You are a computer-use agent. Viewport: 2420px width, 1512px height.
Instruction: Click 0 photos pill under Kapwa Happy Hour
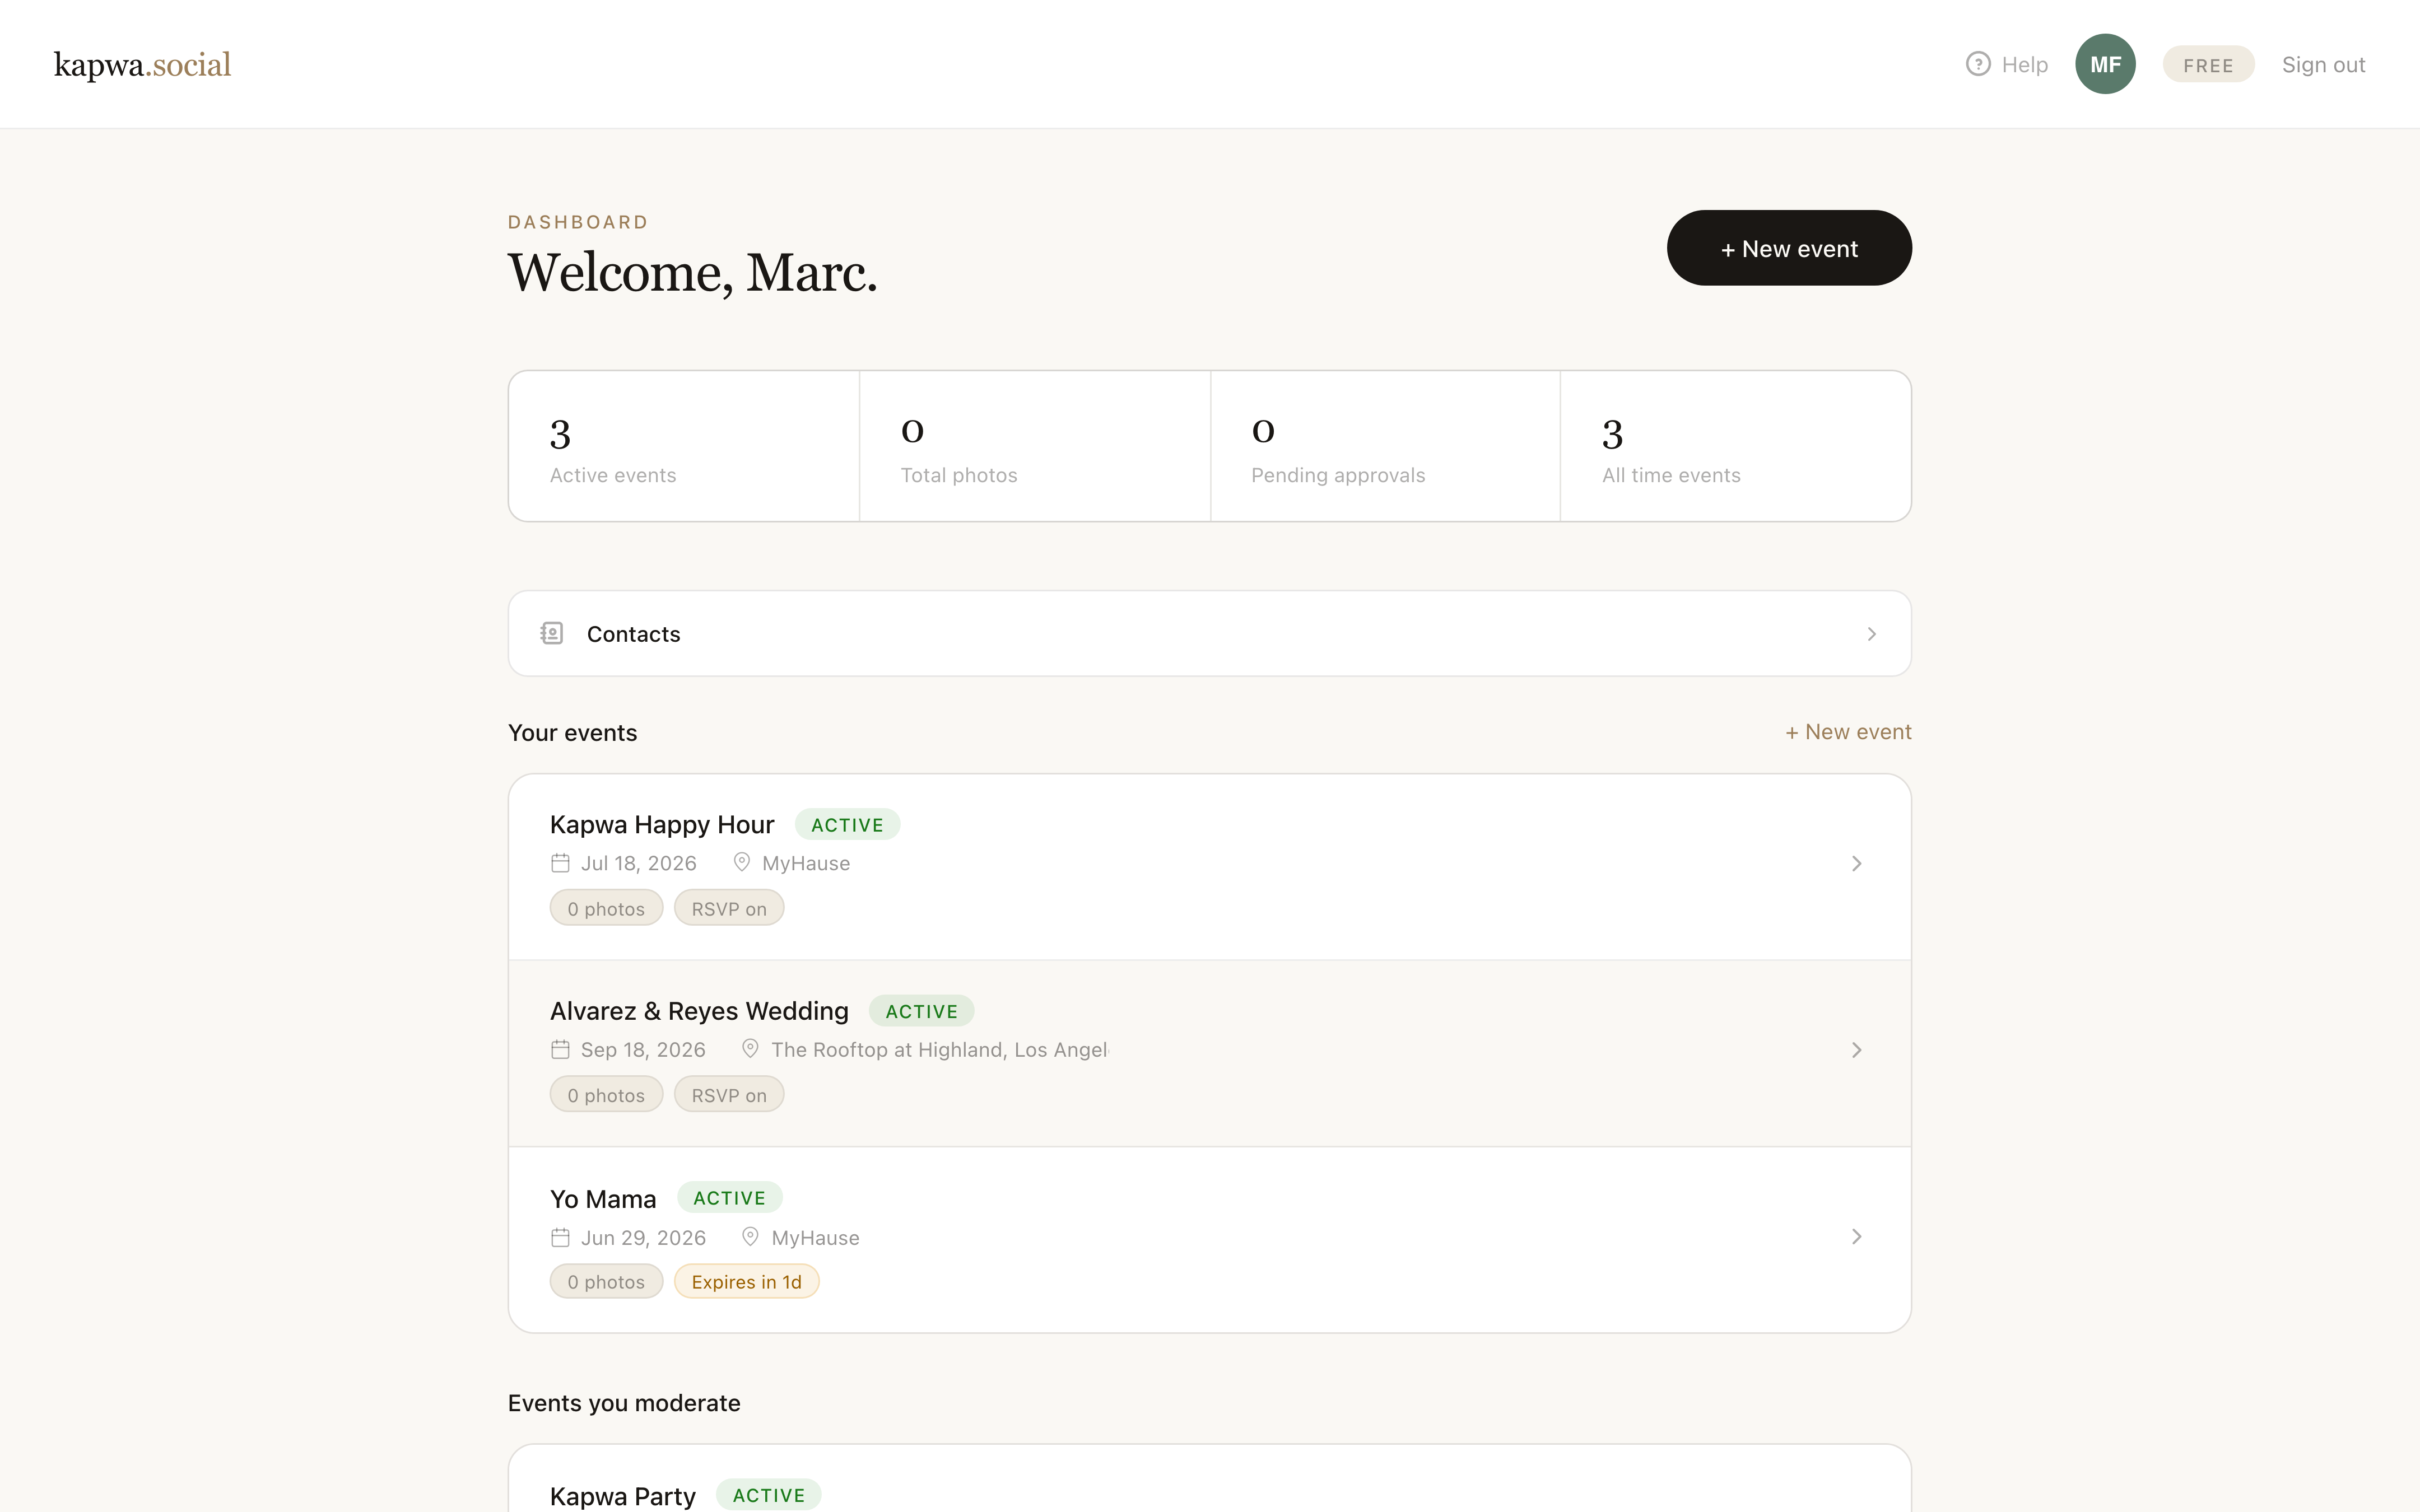pos(606,909)
